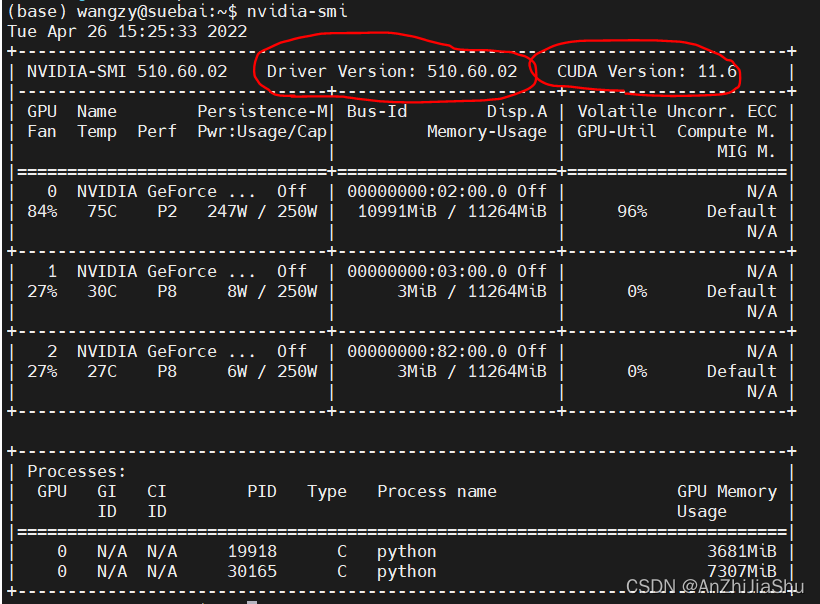Click the Pwr:Usage/Cap header

(x=262, y=131)
